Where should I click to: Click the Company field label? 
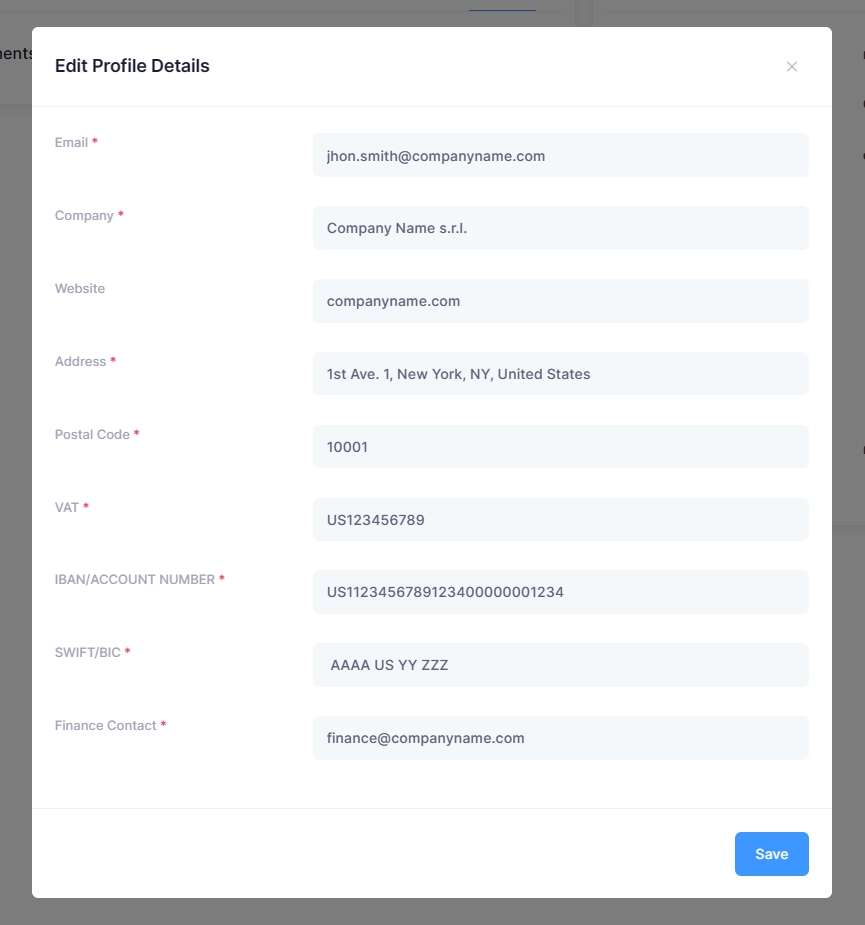click(x=84, y=216)
